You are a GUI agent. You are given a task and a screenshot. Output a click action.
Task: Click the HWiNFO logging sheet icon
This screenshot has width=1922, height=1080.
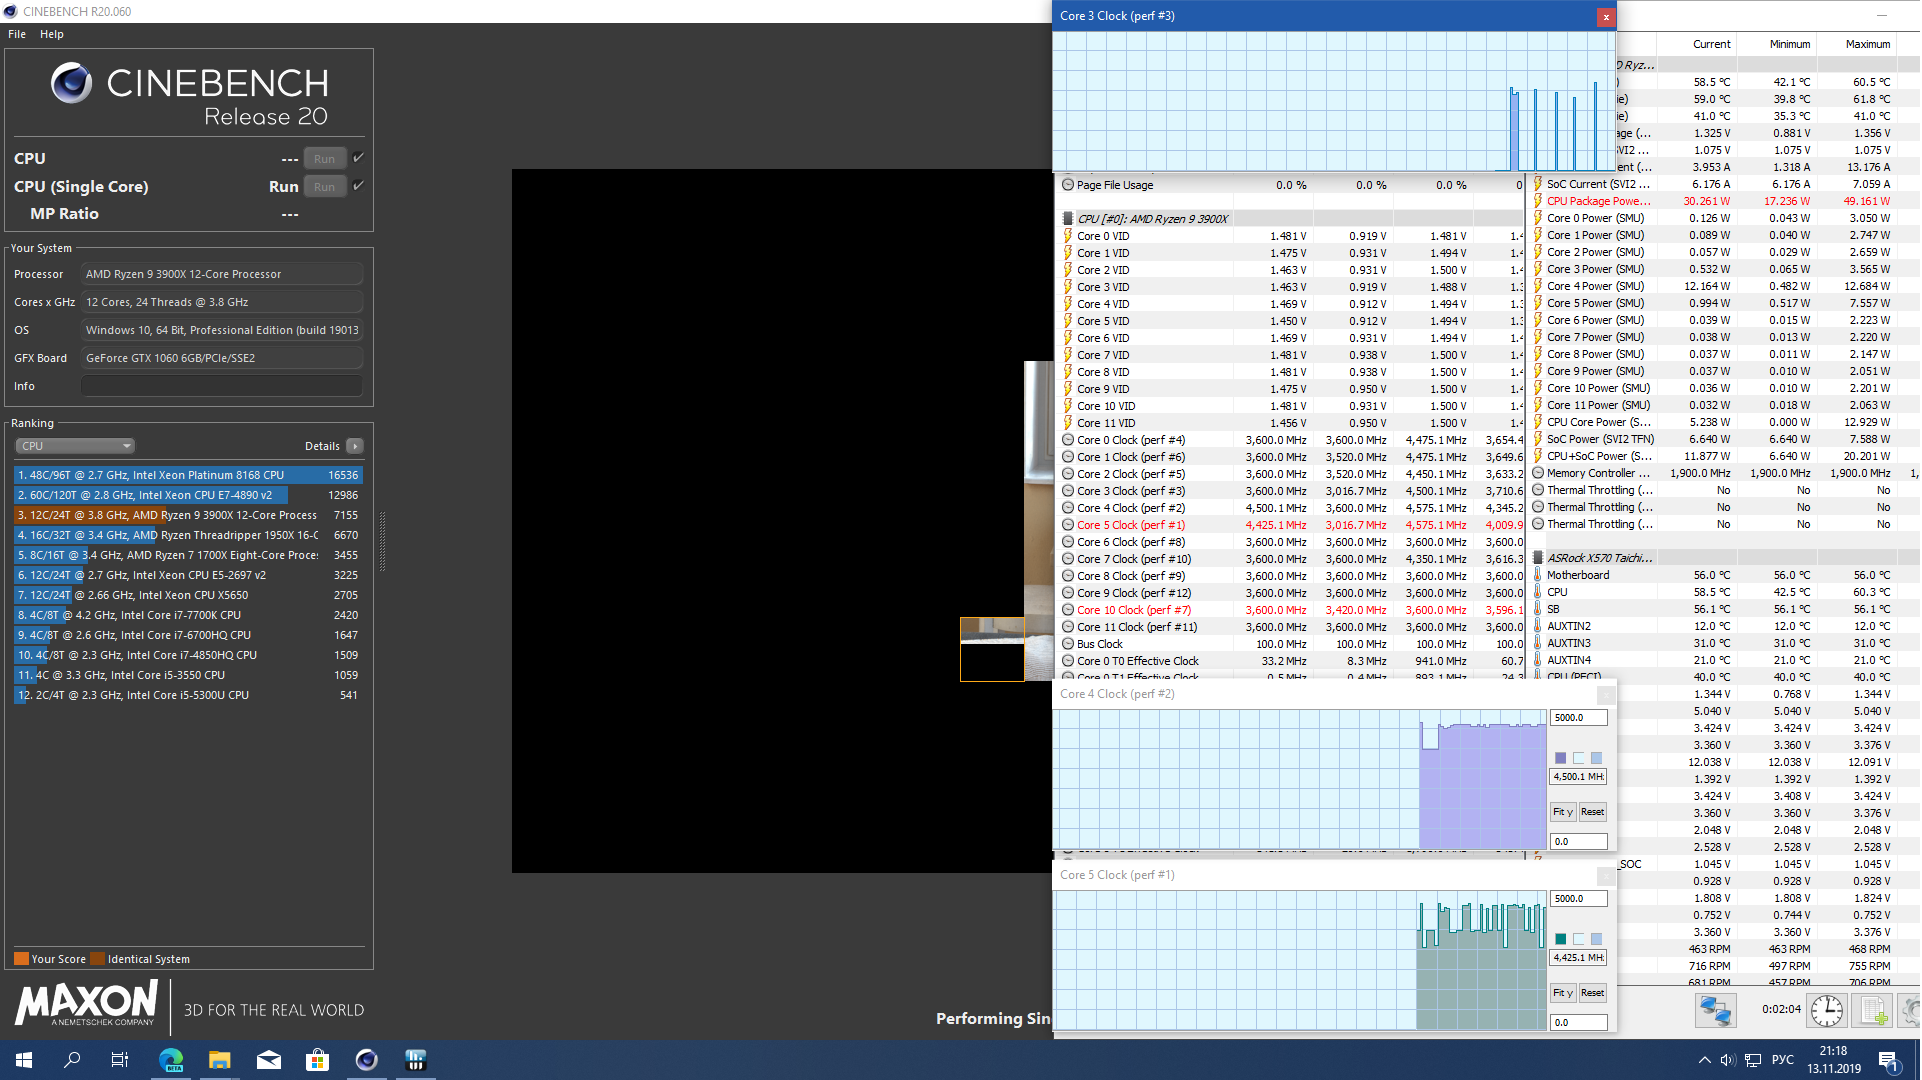tap(1872, 1011)
